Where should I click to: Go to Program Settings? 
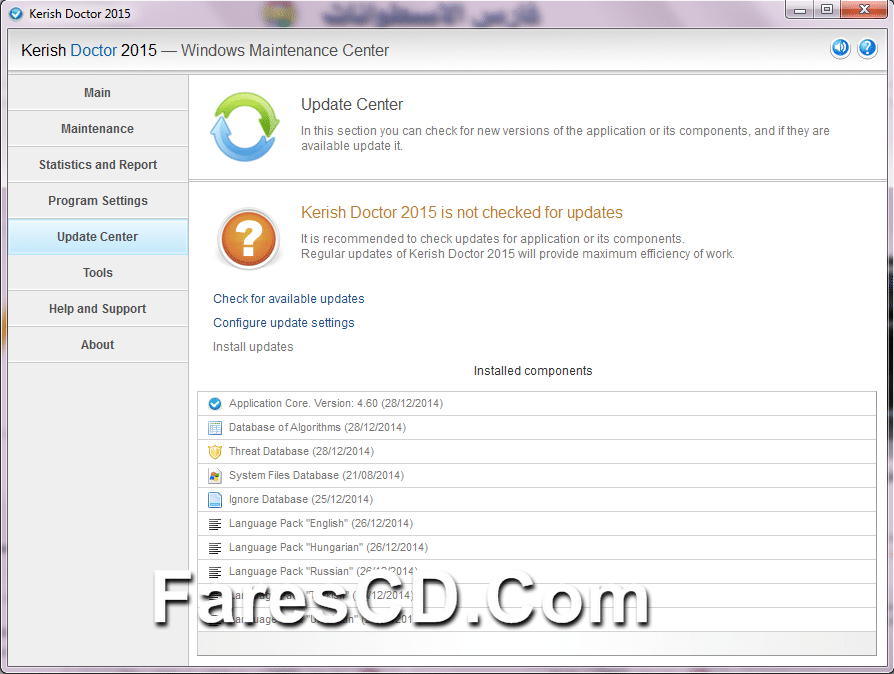[x=97, y=200]
